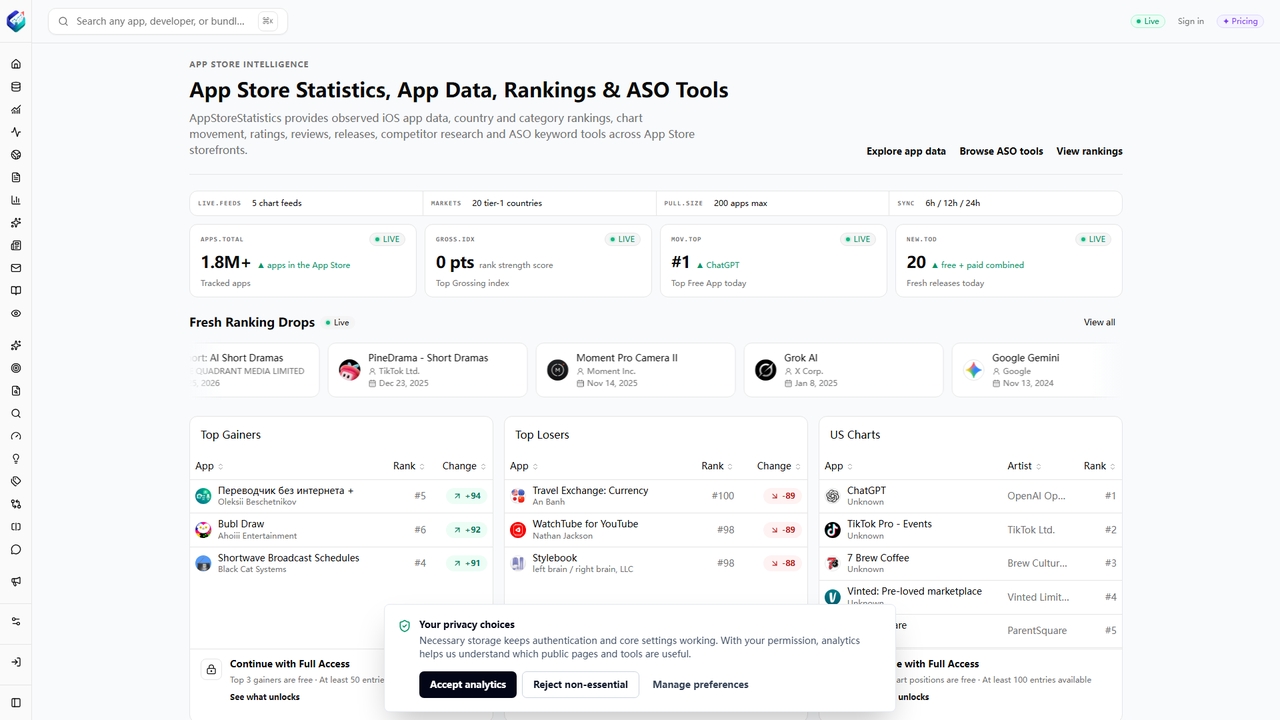Open 7 Brew Coffee row
This screenshot has height=720, width=1280.
click(x=970, y=564)
